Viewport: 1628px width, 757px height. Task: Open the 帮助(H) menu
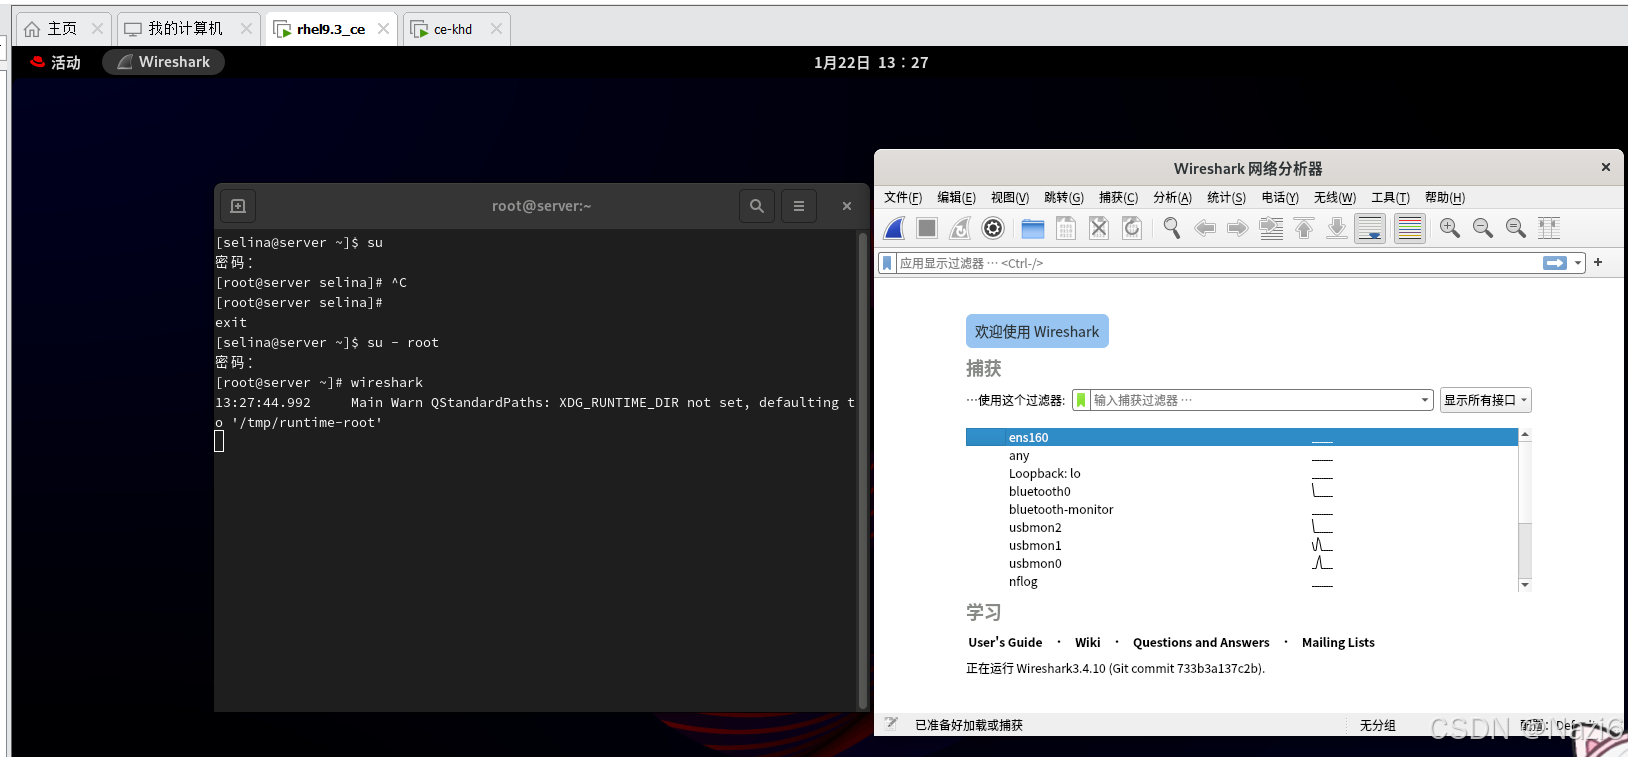point(1444,197)
